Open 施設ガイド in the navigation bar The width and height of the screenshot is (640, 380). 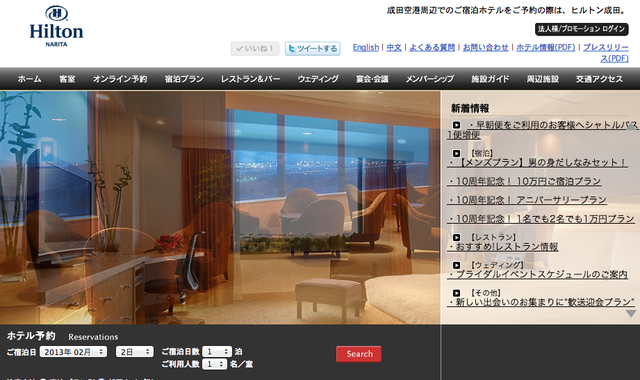pos(490,79)
